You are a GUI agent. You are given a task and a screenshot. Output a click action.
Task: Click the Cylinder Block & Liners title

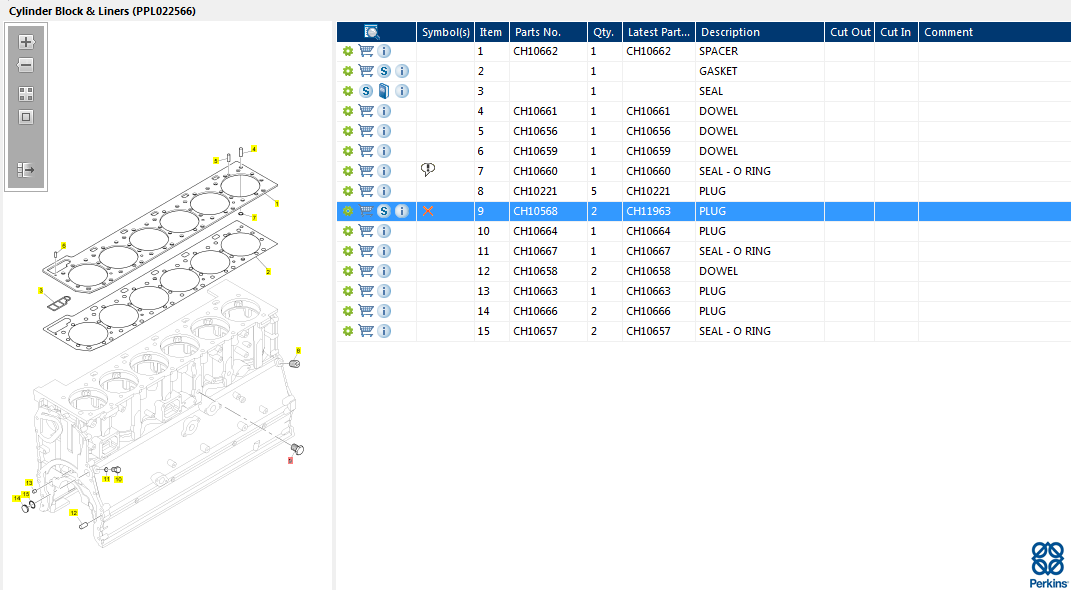coord(102,11)
